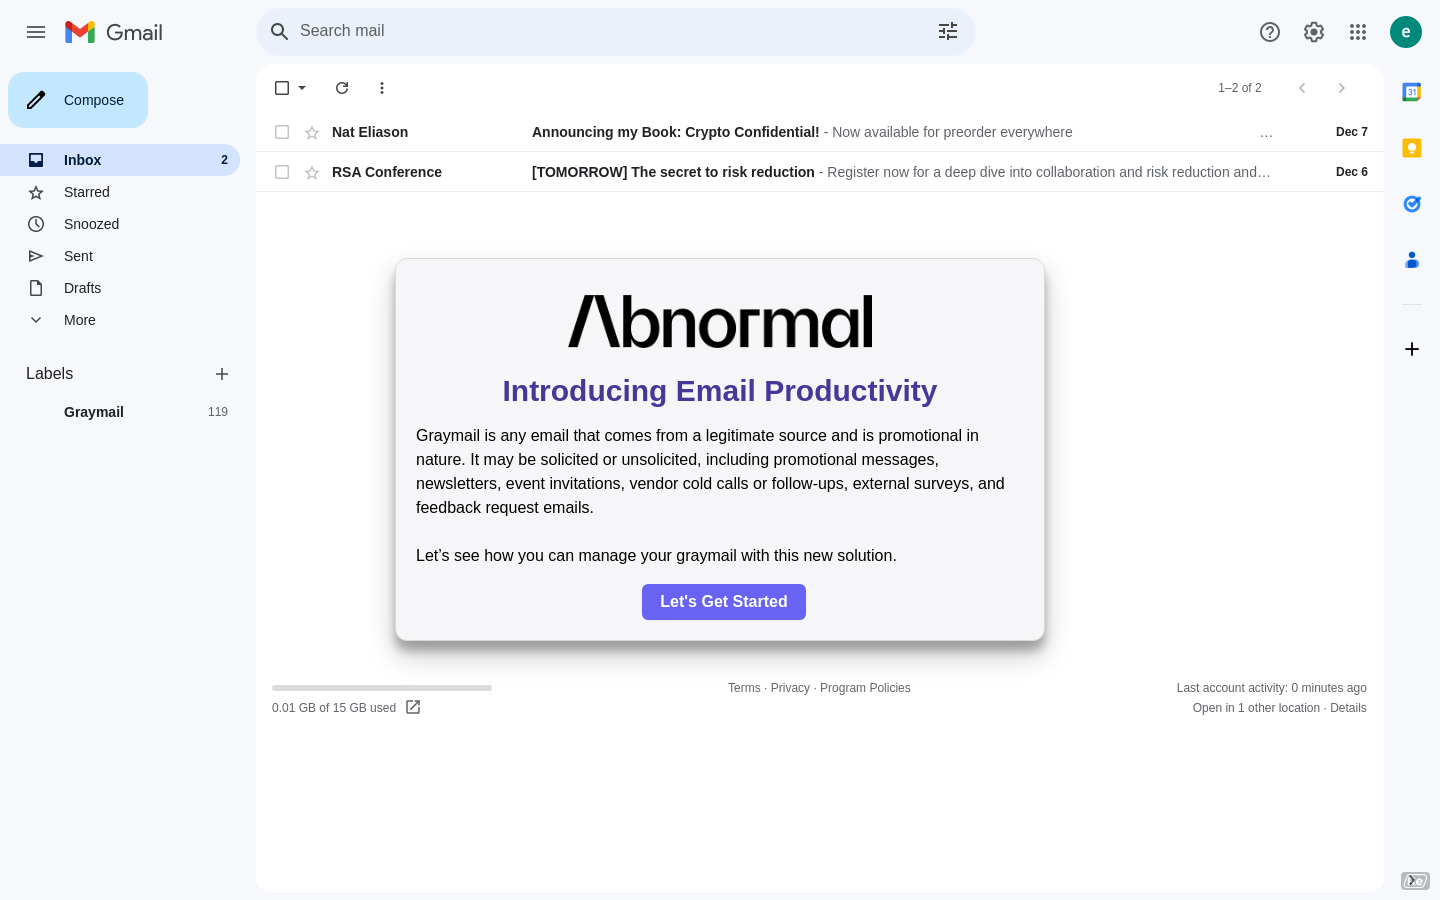
Task: Open advanced search options
Action: point(948,31)
